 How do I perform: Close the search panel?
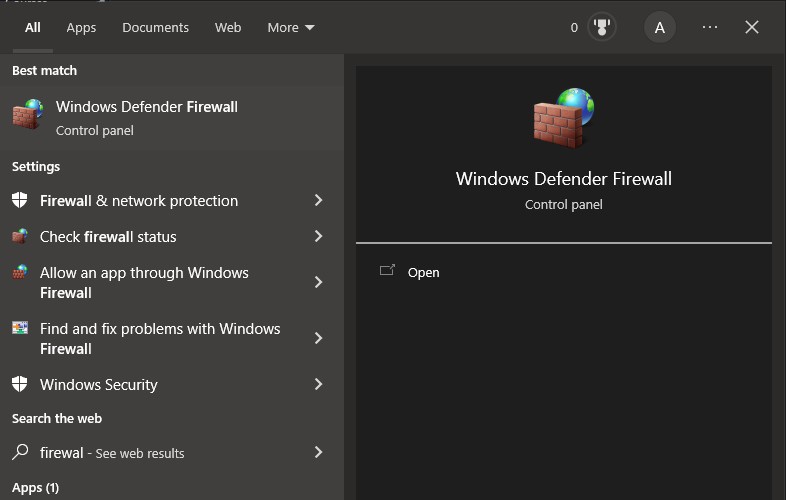[x=751, y=27]
